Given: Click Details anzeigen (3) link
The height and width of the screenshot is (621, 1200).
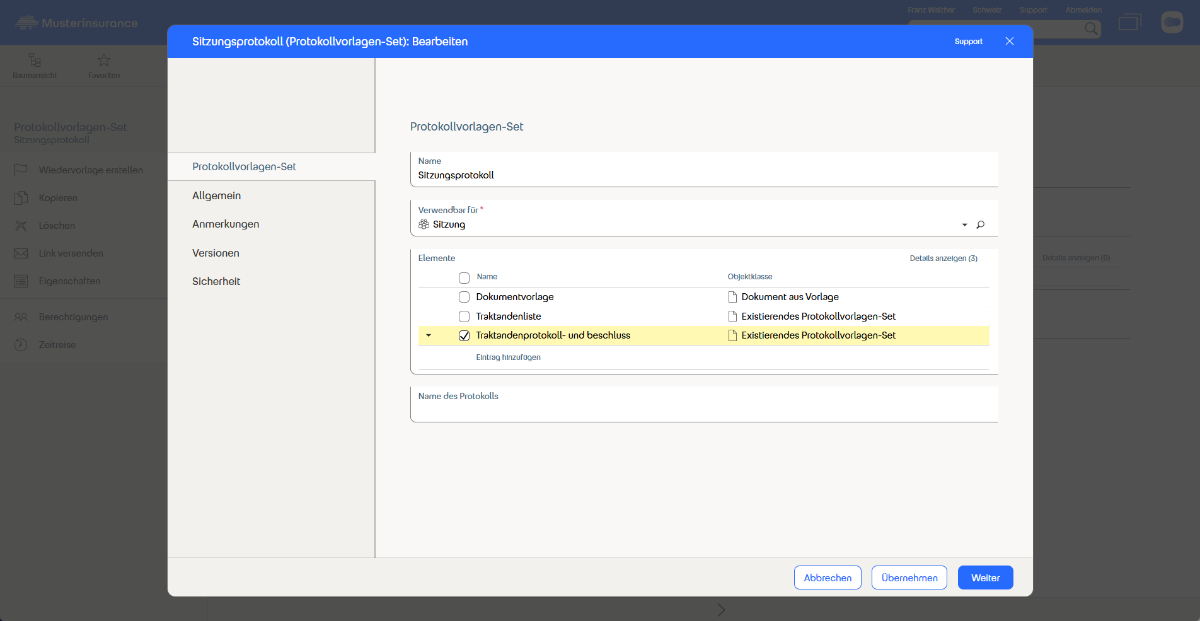Looking at the screenshot, I should coord(943,258).
